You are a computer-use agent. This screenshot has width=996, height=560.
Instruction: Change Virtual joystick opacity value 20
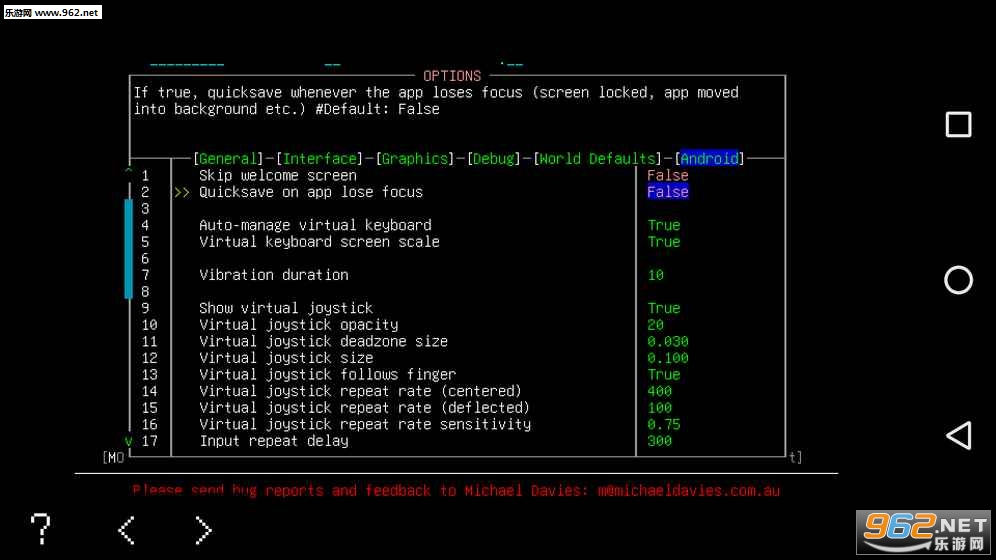point(655,325)
